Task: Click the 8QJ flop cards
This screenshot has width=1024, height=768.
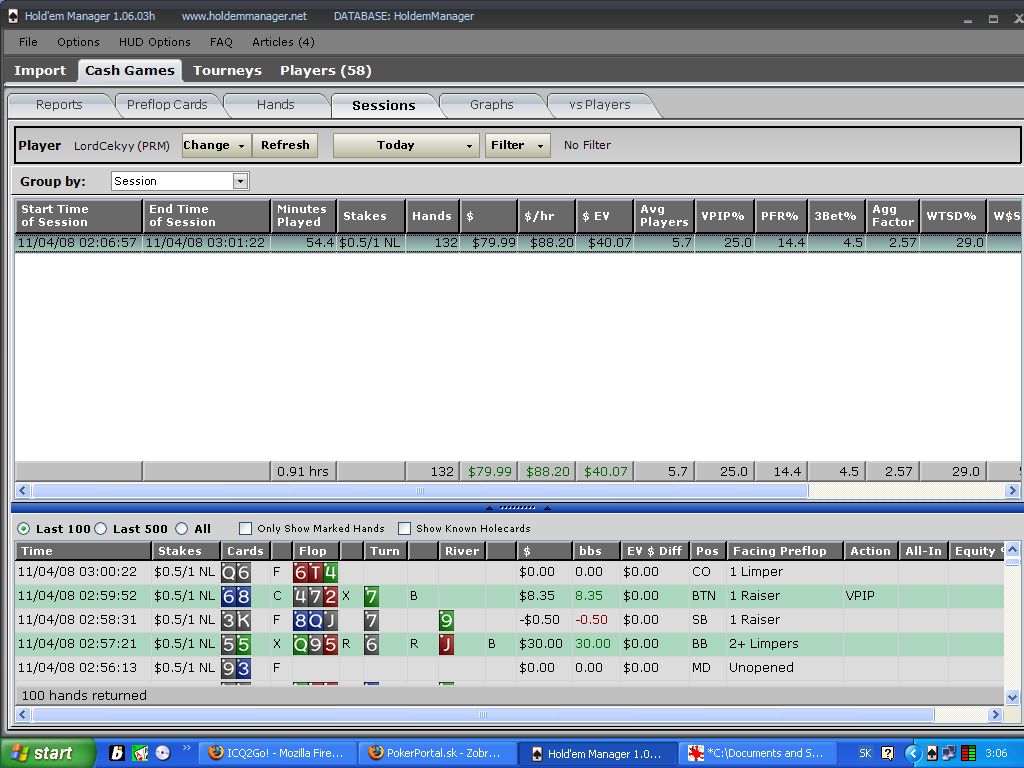Action: [315, 620]
